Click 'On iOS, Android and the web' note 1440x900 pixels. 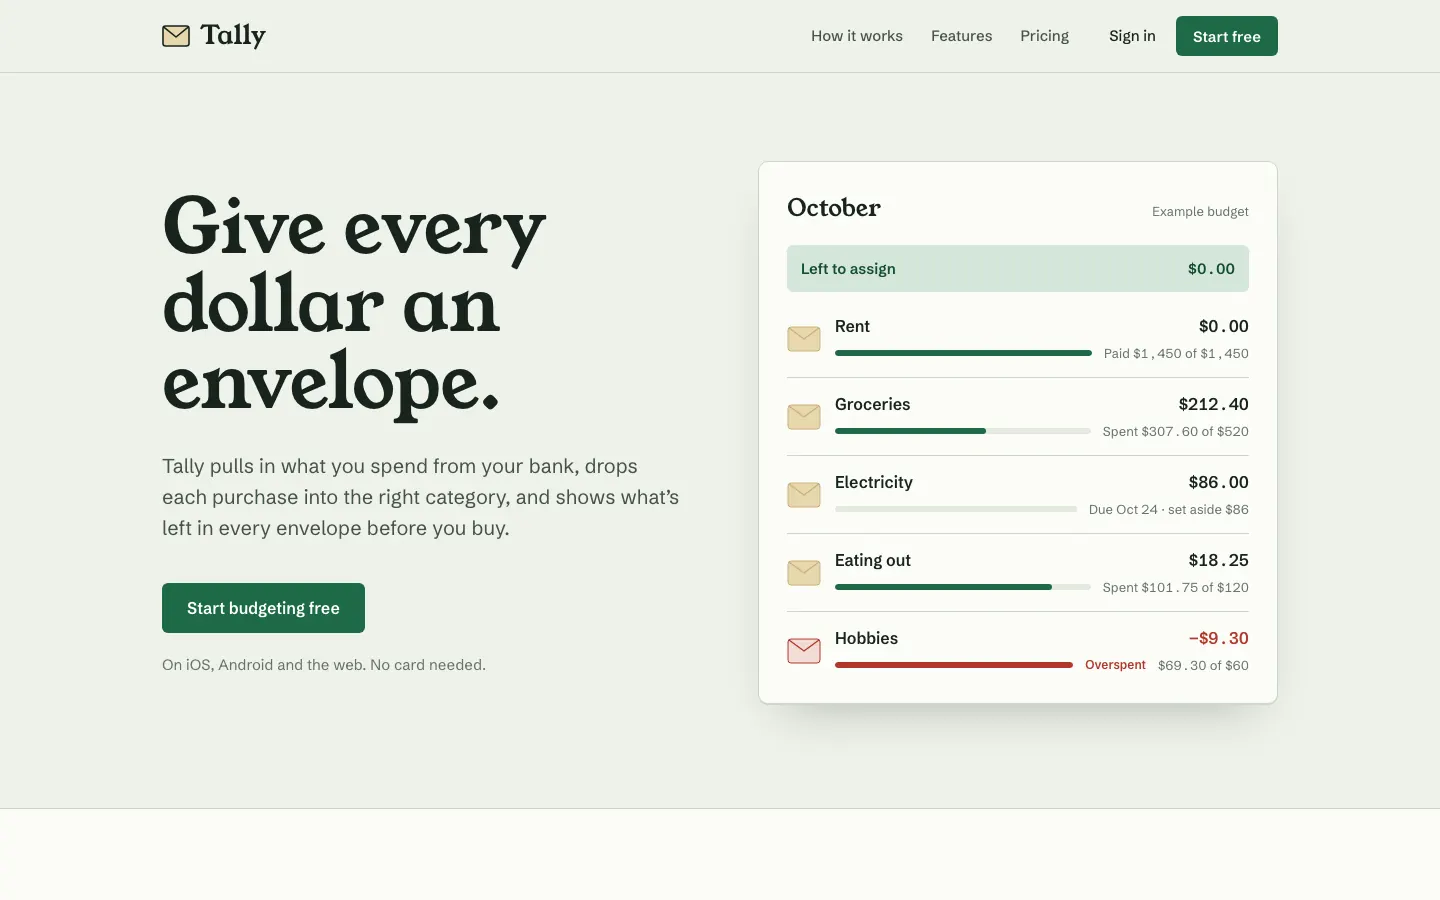click(324, 665)
